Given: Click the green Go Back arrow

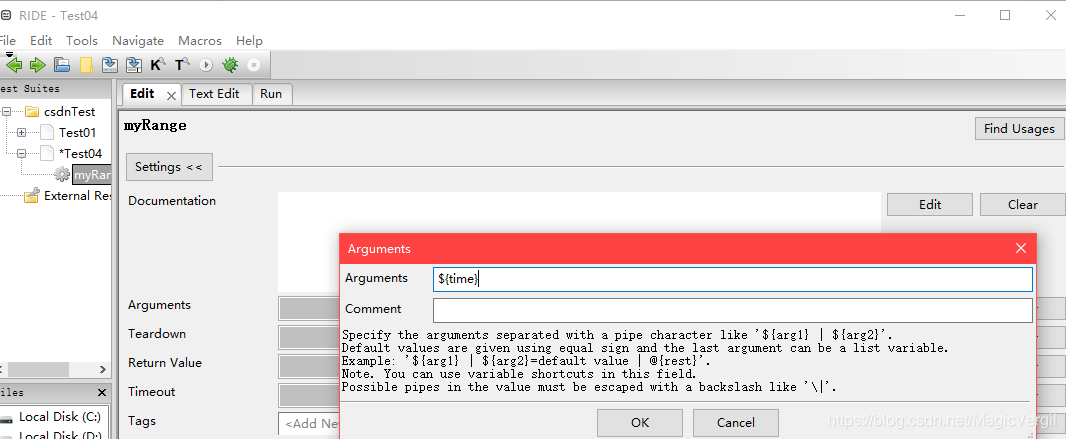Looking at the screenshot, I should (x=14, y=65).
